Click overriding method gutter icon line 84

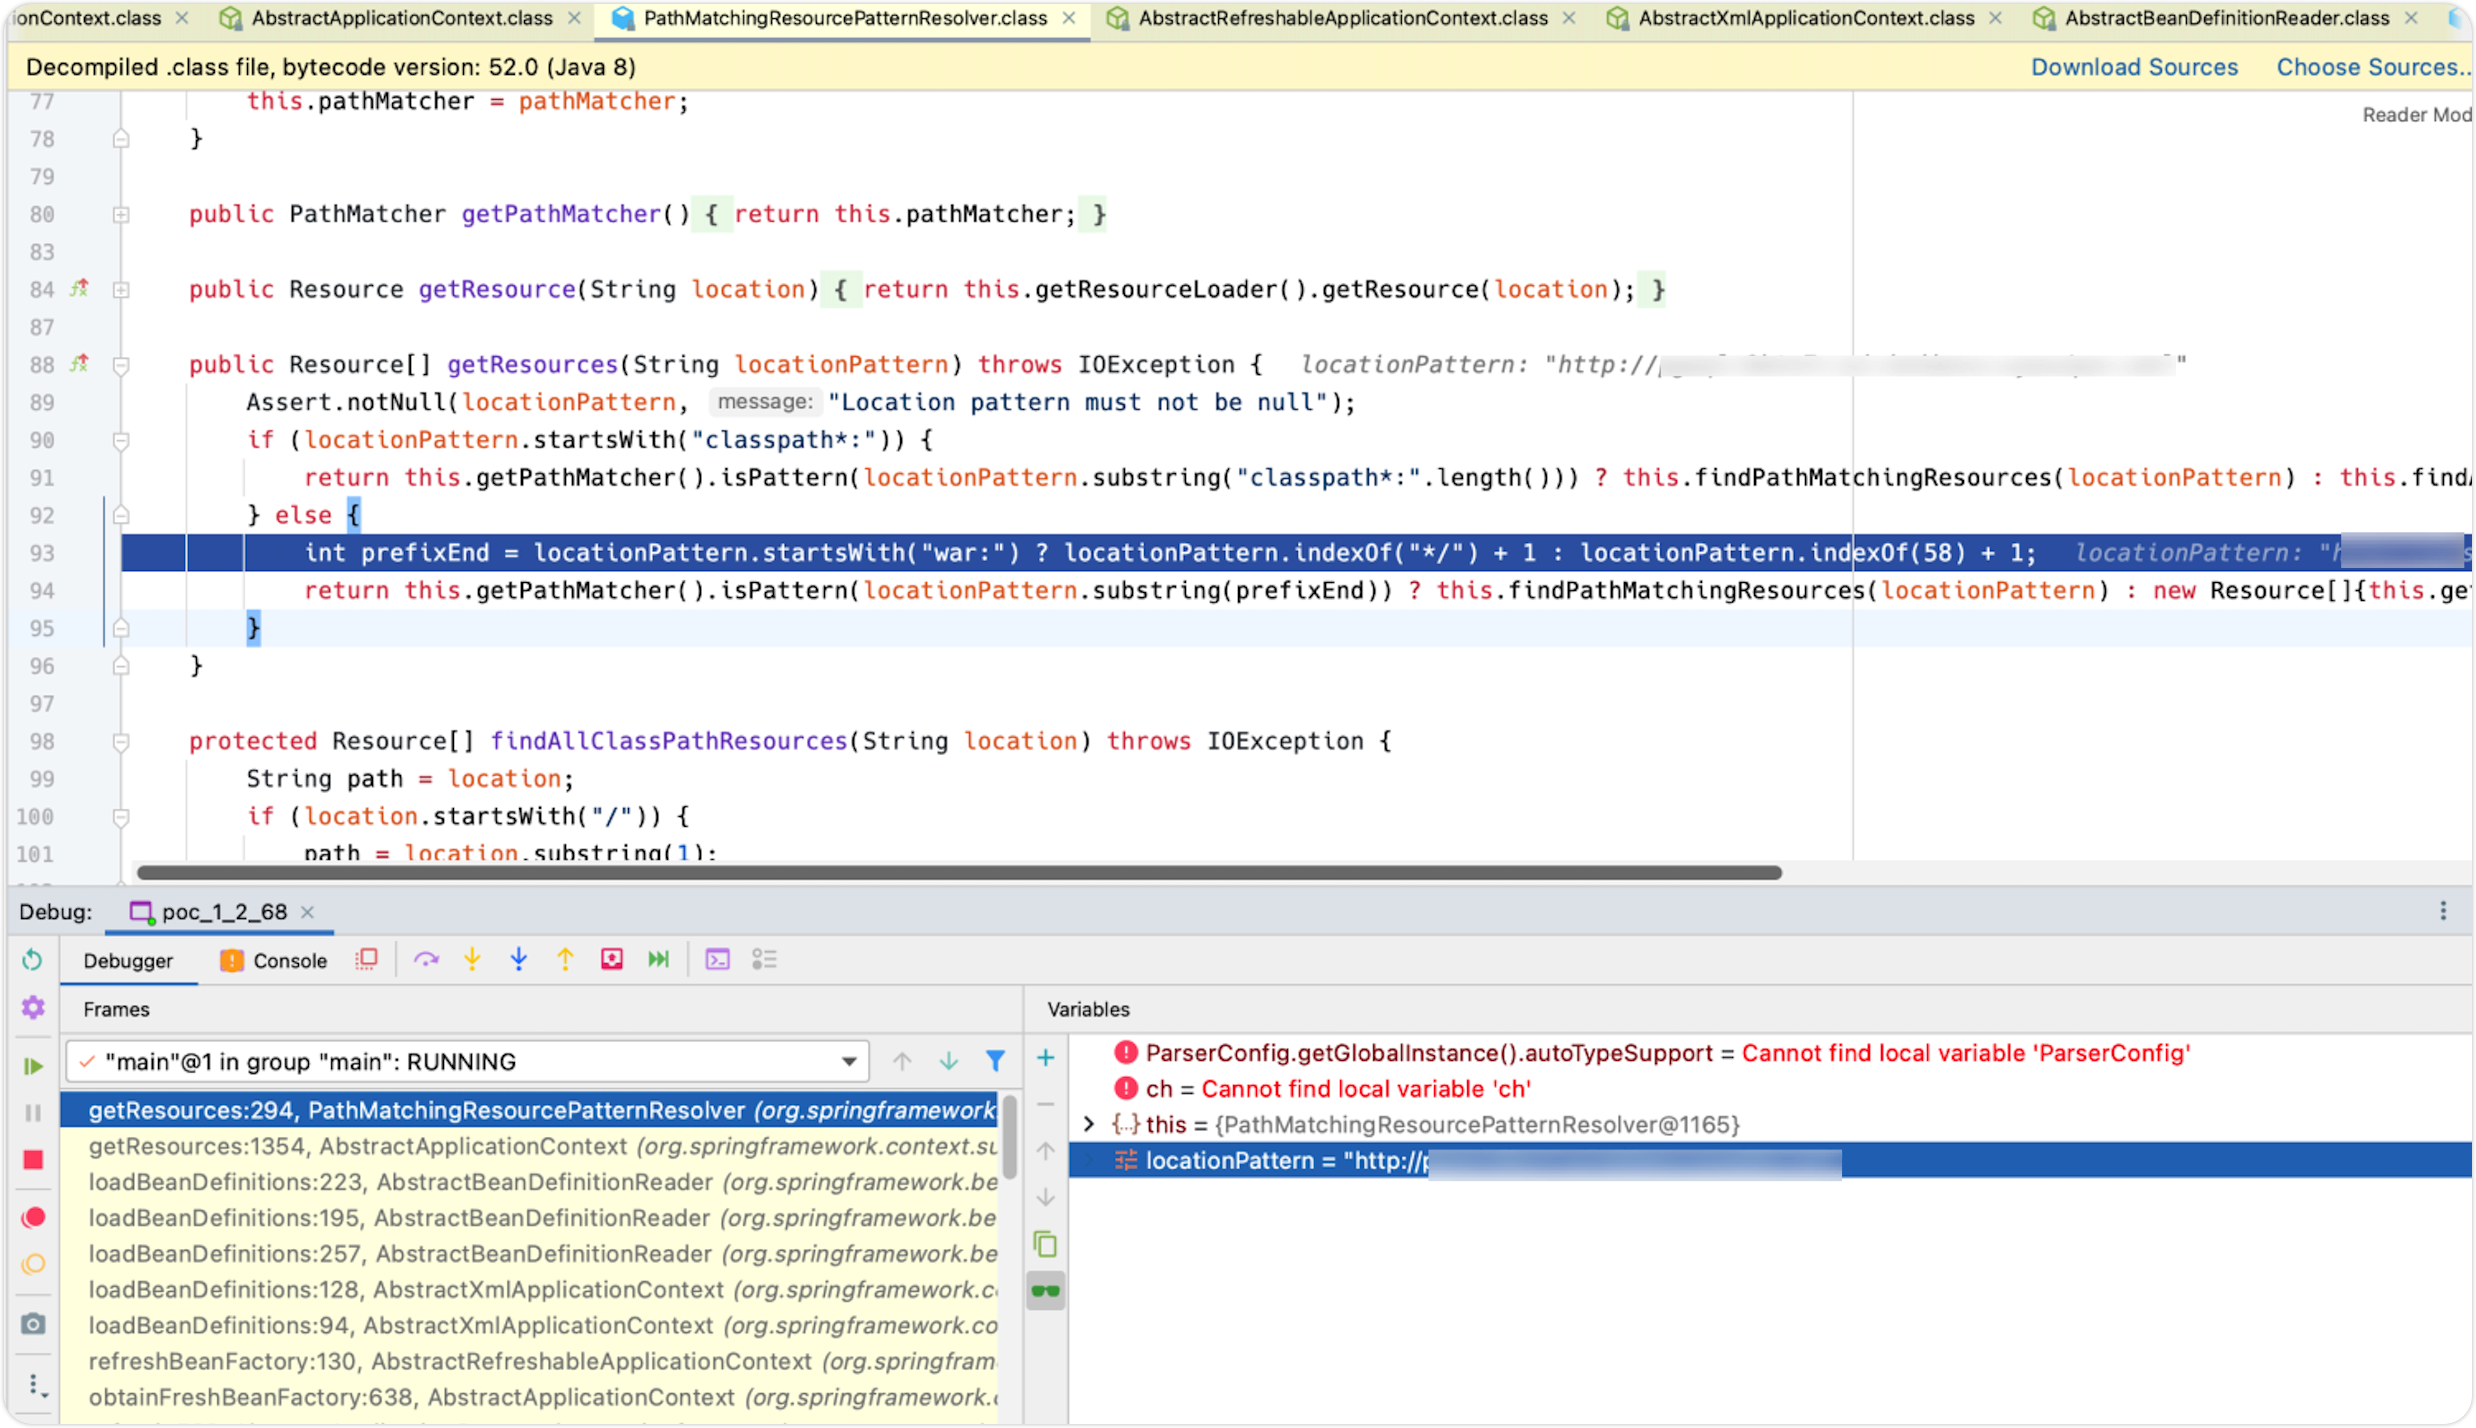pos(79,289)
